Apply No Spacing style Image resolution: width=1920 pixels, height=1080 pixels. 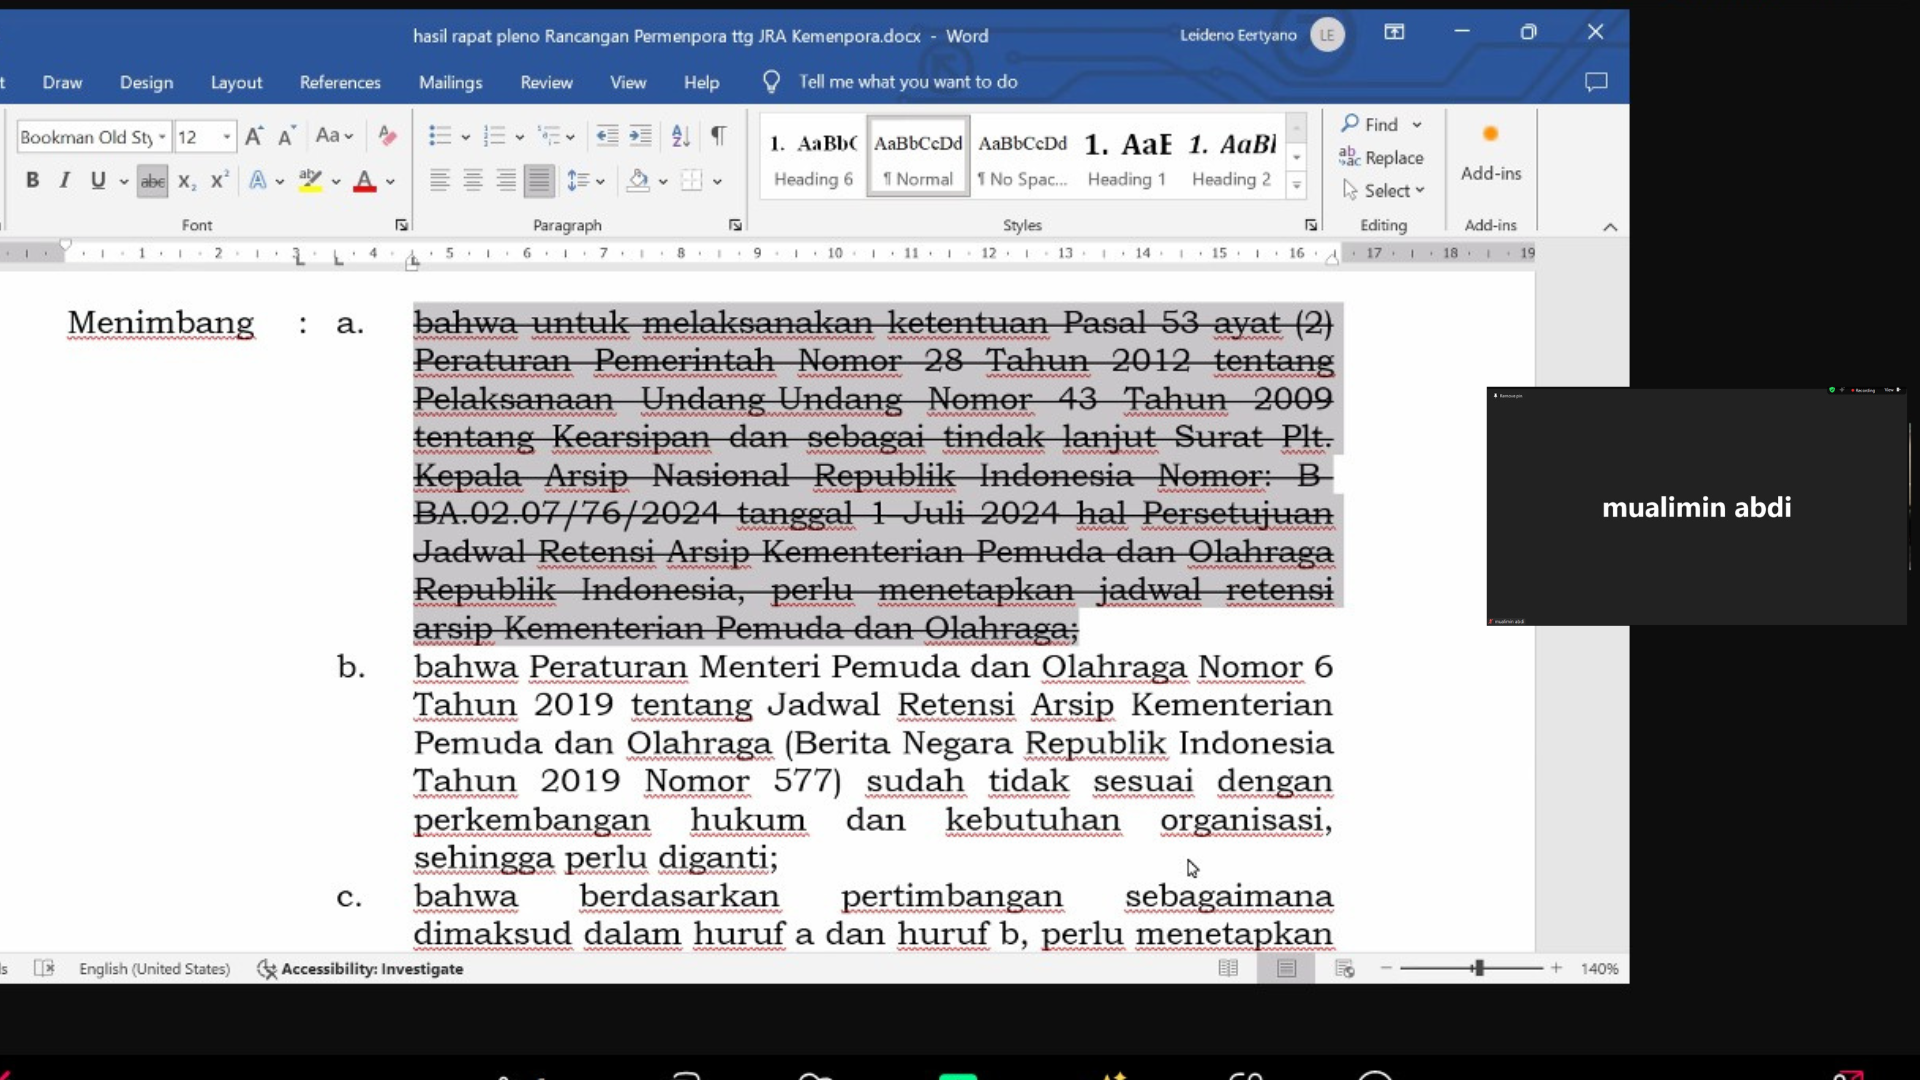click(1022, 158)
